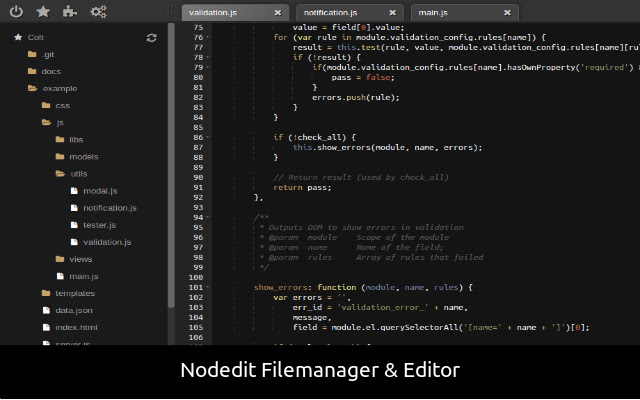Fold show_errors function at line 101

[208, 287]
